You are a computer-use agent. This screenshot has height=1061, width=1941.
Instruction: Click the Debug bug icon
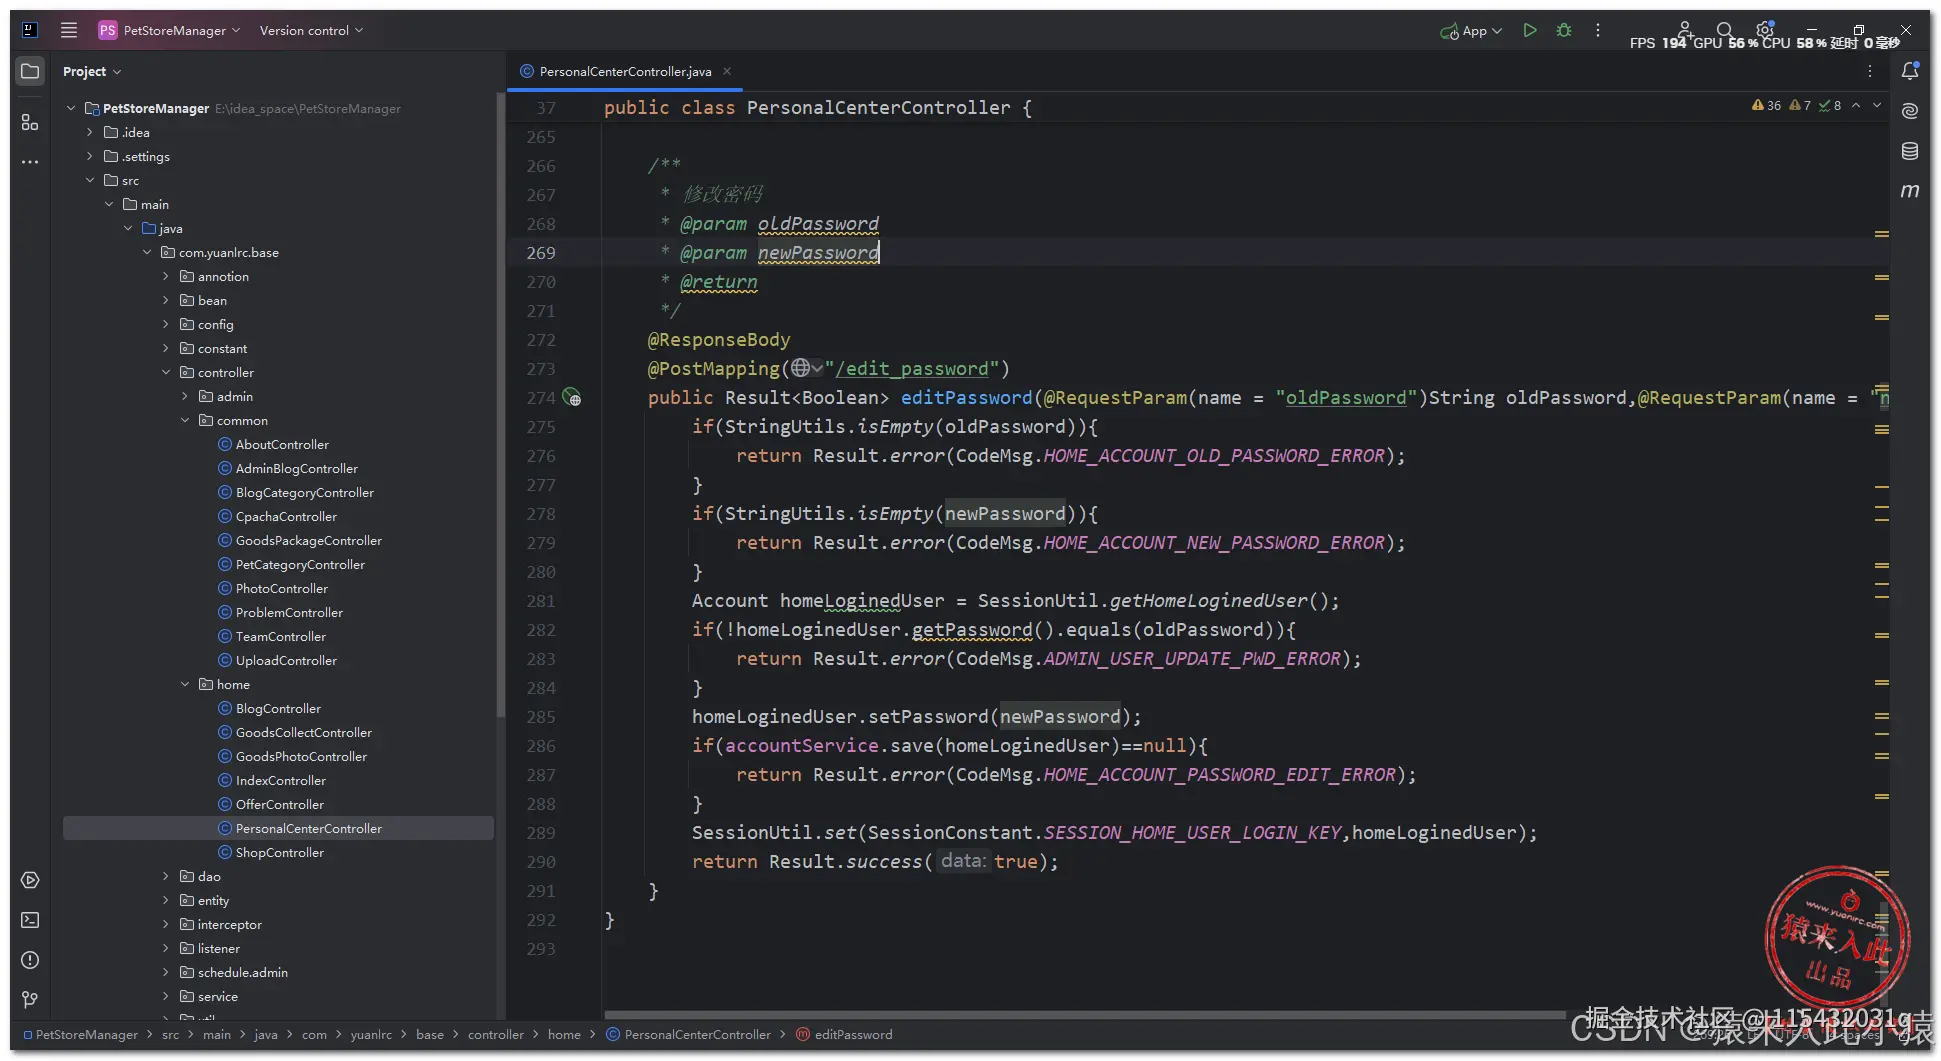[x=1564, y=31]
